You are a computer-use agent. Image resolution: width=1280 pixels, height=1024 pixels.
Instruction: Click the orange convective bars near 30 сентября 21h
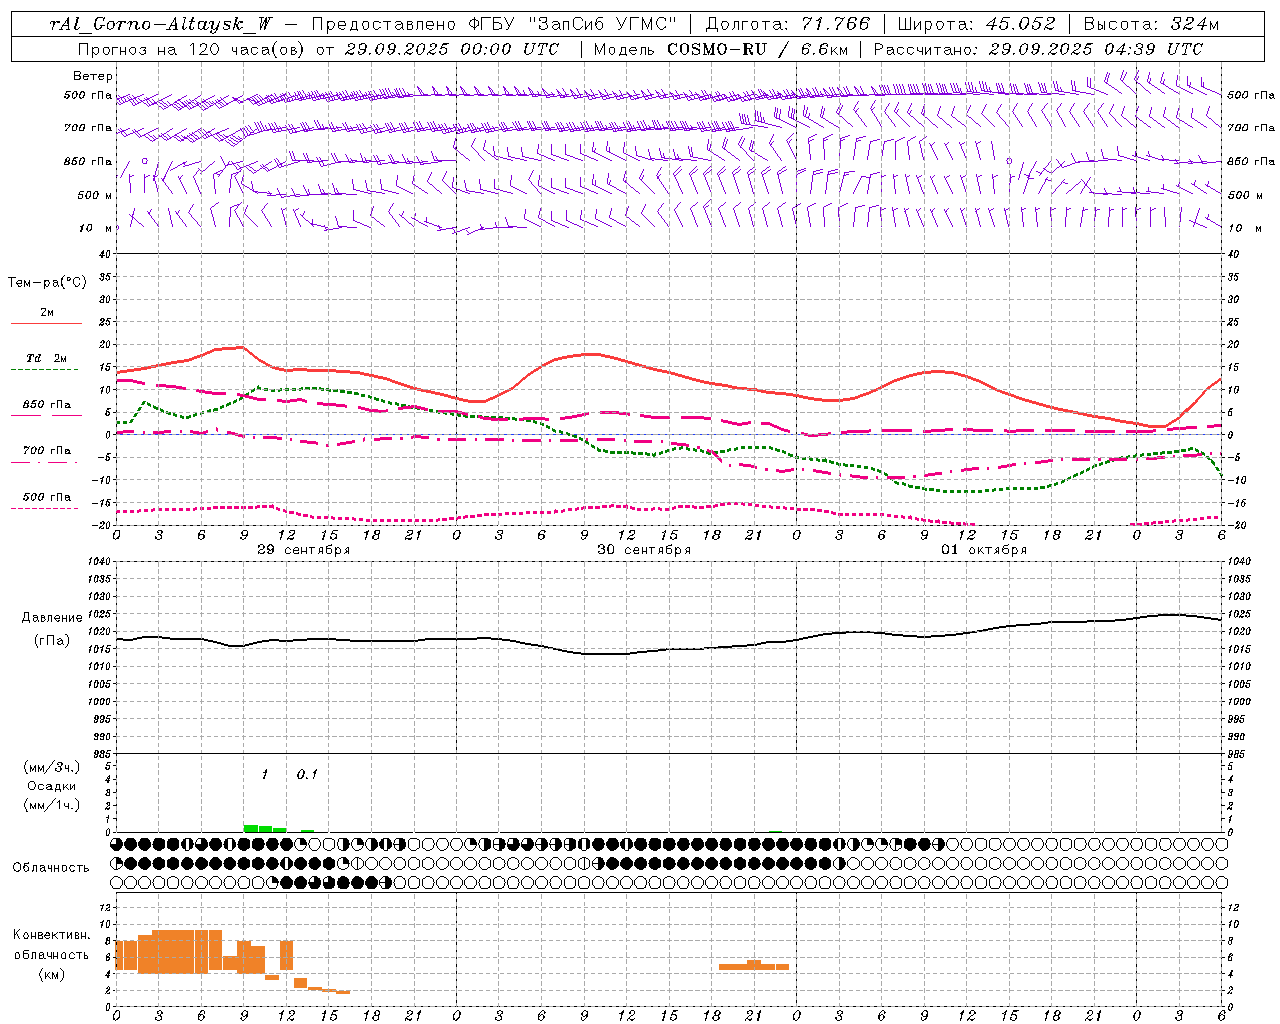[754, 965]
